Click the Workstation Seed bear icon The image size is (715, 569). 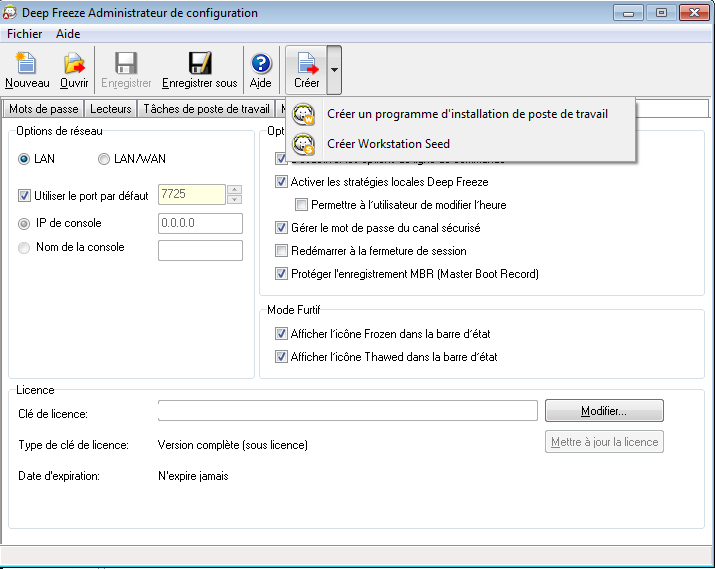tap(304, 144)
